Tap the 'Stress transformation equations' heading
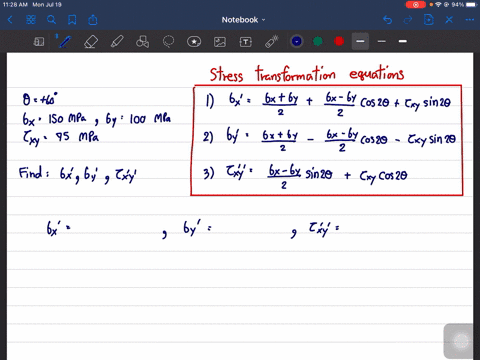Viewport: 480px width, 360px height. 307,74
